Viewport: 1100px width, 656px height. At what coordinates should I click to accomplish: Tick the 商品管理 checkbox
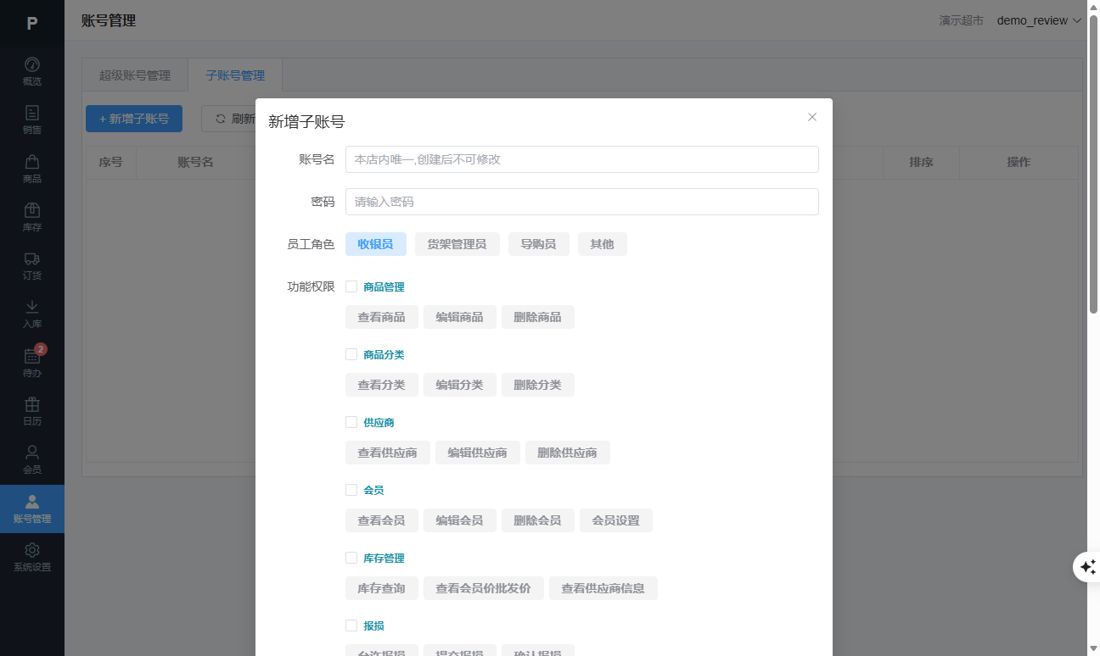pyautogui.click(x=351, y=286)
